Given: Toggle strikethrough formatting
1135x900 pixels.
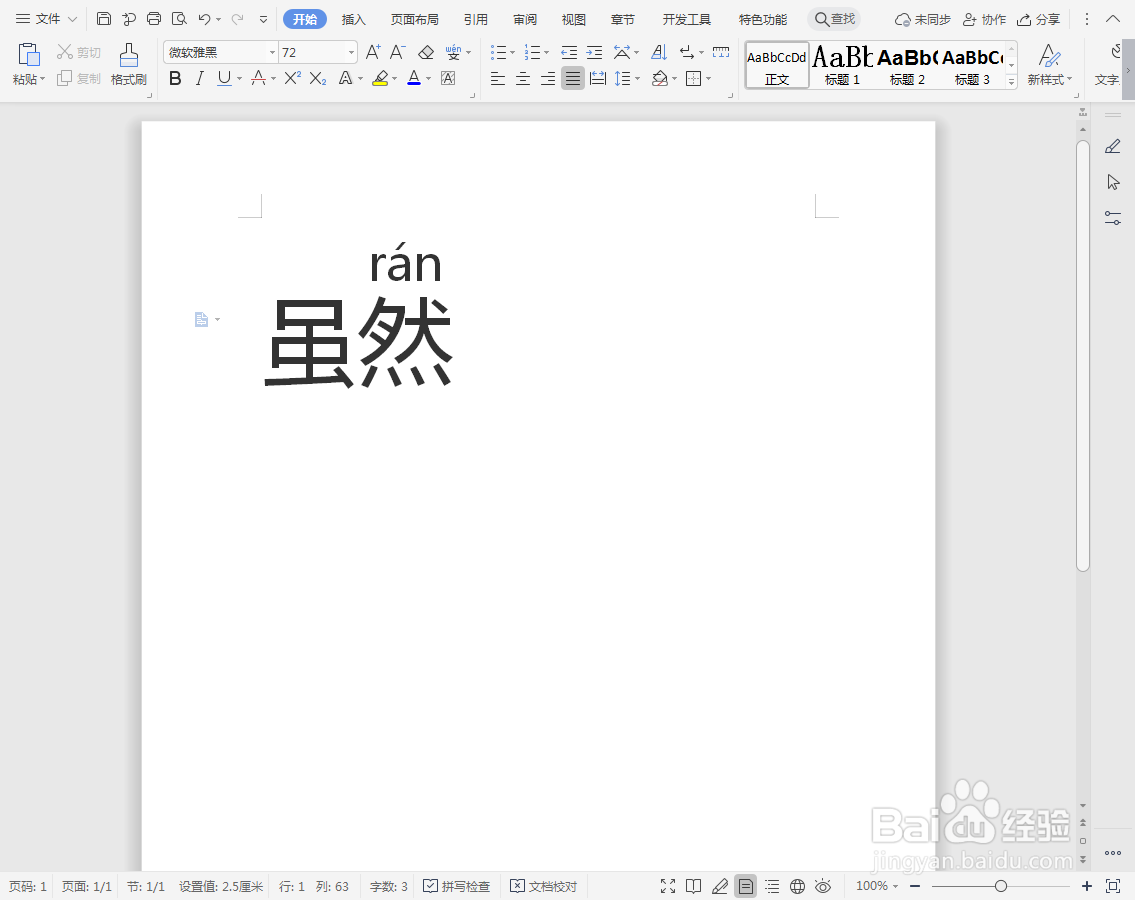Looking at the screenshot, I should point(258,78).
